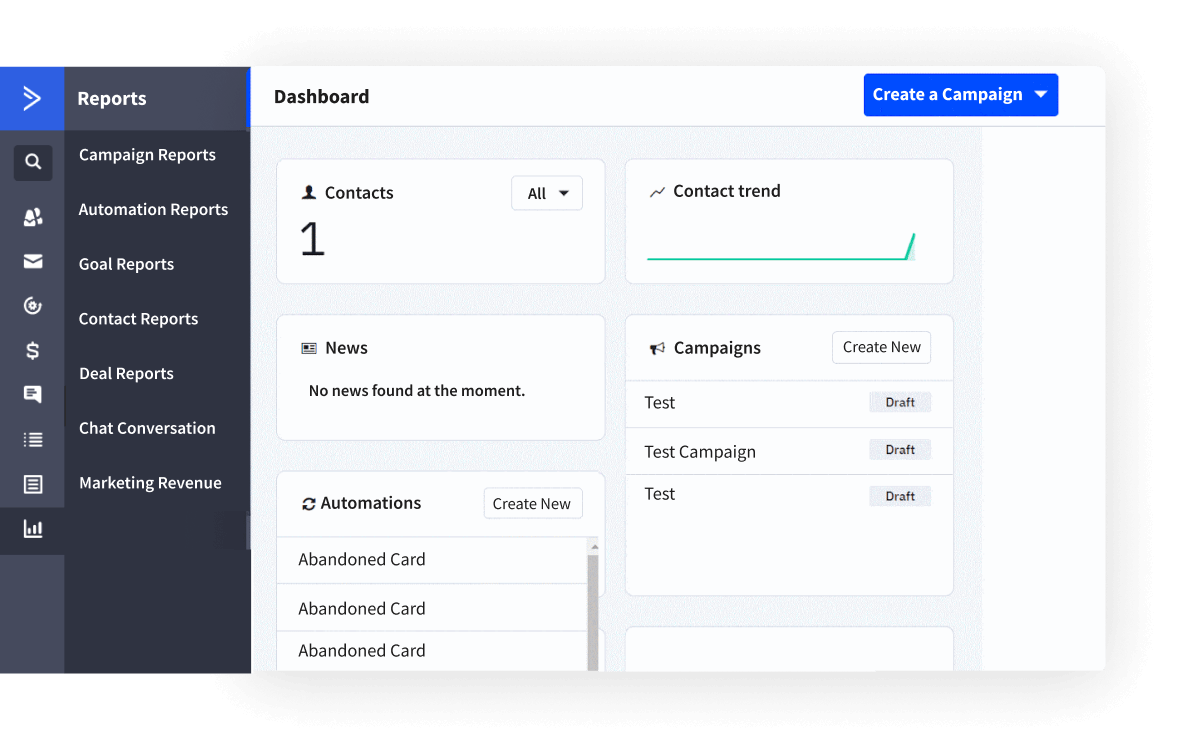Open Goal Reports
Image resolution: width=1180 pixels, height=754 pixels.
point(125,263)
